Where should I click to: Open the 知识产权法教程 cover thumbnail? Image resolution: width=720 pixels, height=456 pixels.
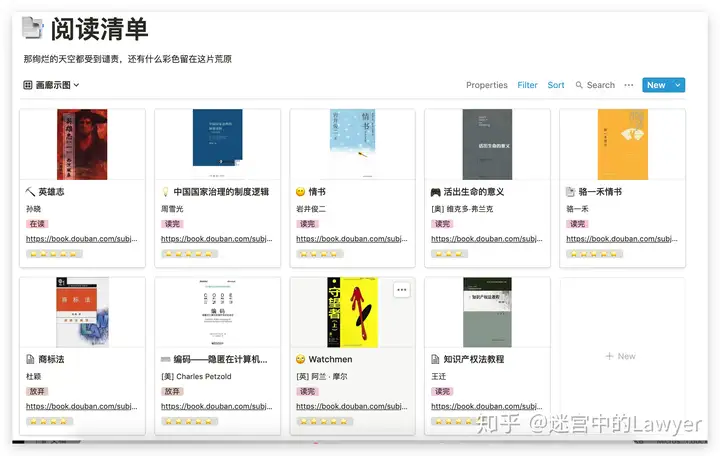(487, 312)
